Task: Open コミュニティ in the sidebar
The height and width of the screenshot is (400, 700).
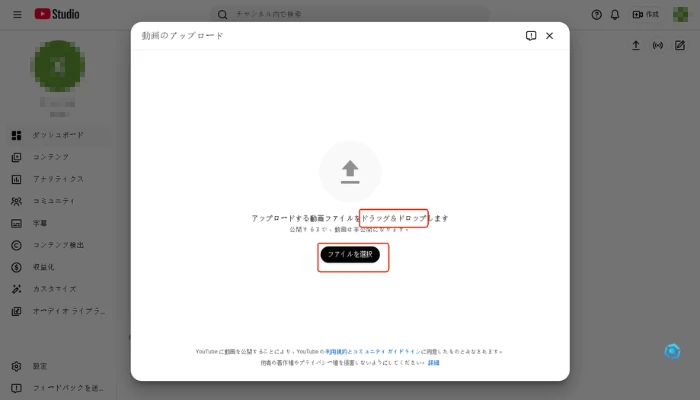Action: coord(59,201)
